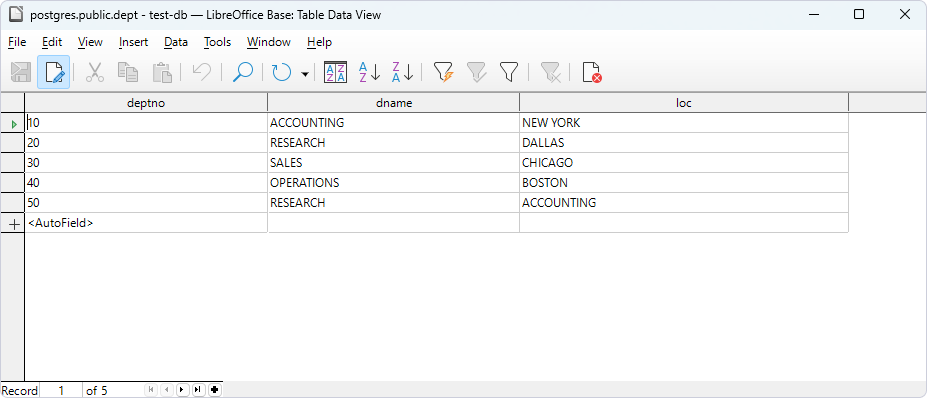Minimize the Table Data View window
Viewport: 927px width, 398px height.
point(813,14)
